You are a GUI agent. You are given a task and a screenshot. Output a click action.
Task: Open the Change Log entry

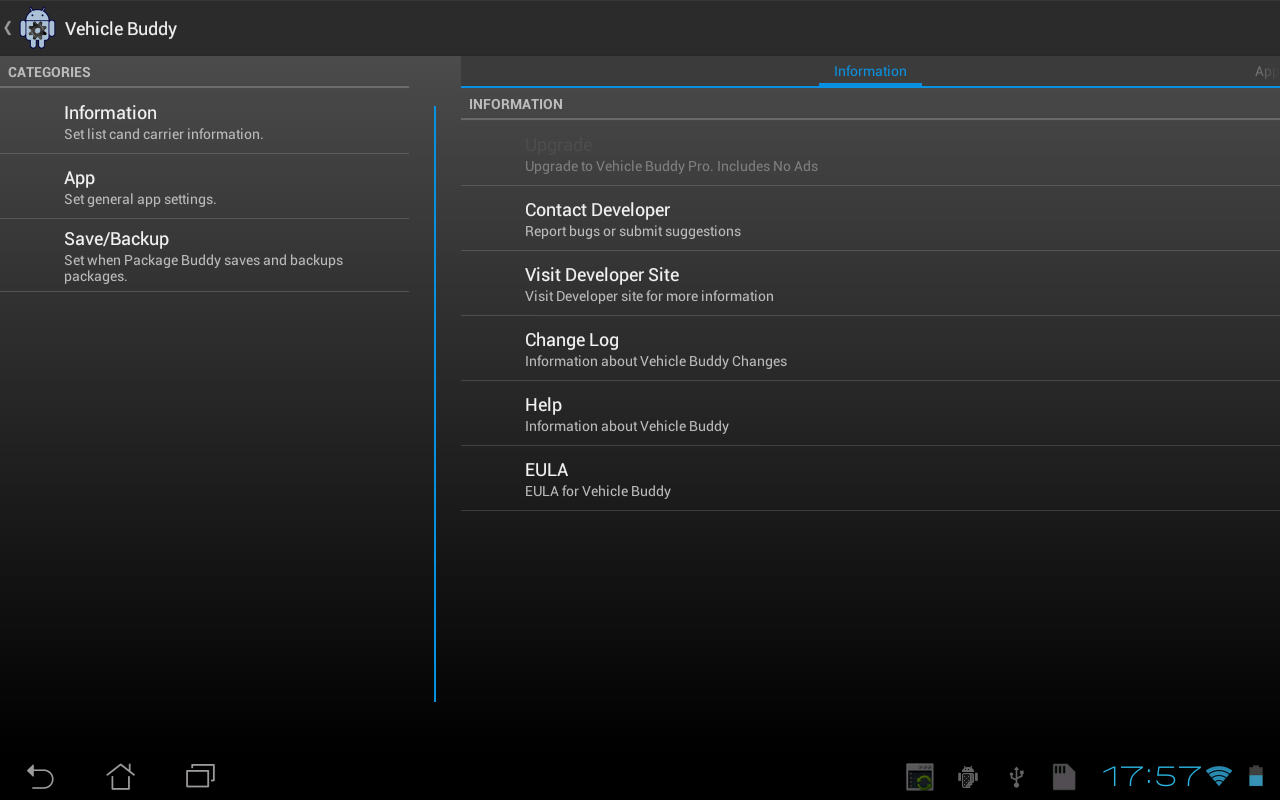870,348
